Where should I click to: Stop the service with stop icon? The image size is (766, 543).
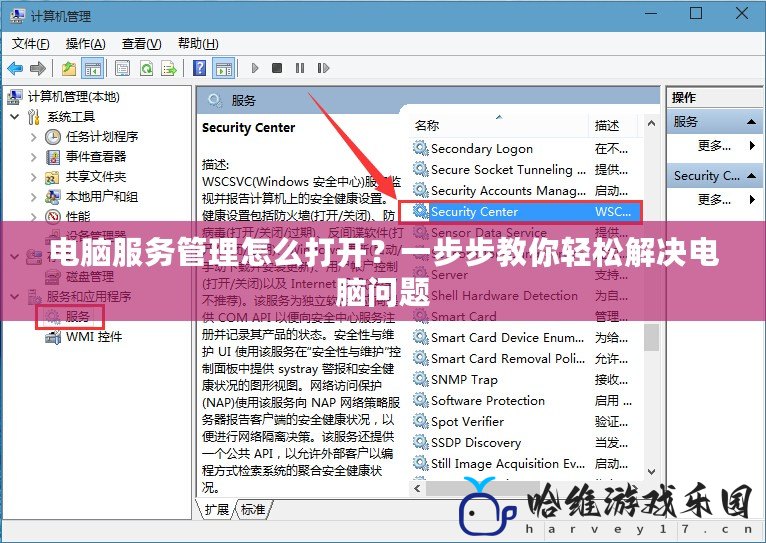pyautogui.click(x=277, y=68)
